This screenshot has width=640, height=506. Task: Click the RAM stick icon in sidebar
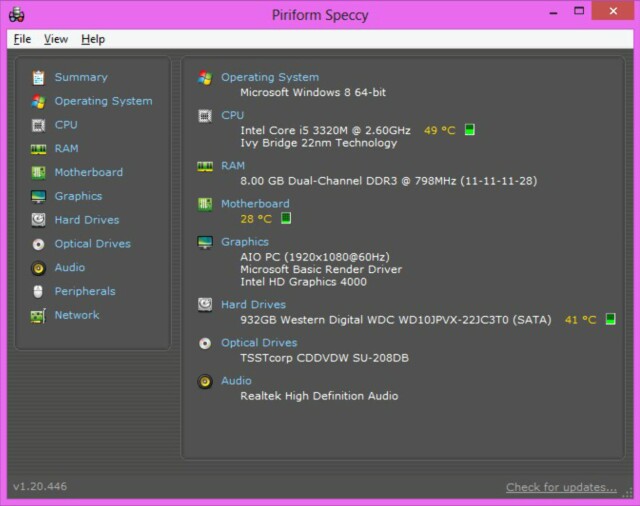[38, 149]
